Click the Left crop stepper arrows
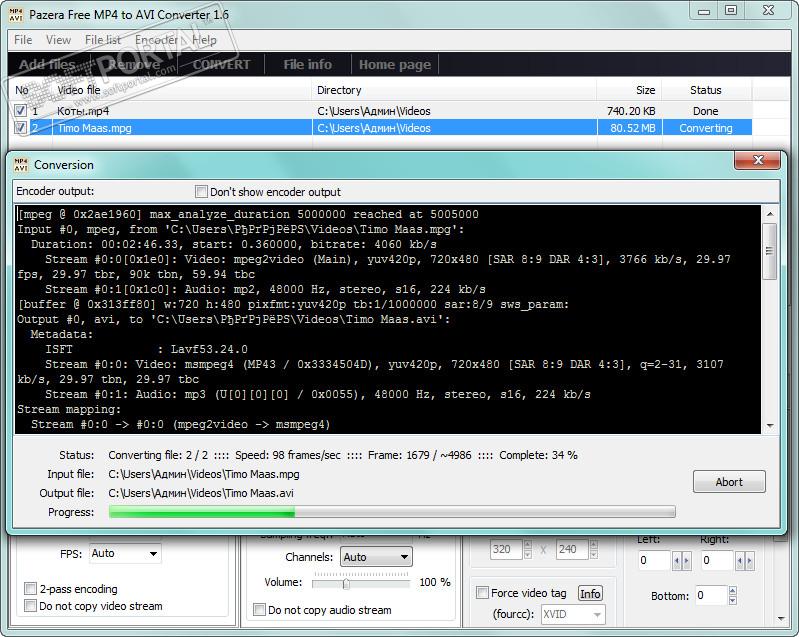 click(682, 561)
